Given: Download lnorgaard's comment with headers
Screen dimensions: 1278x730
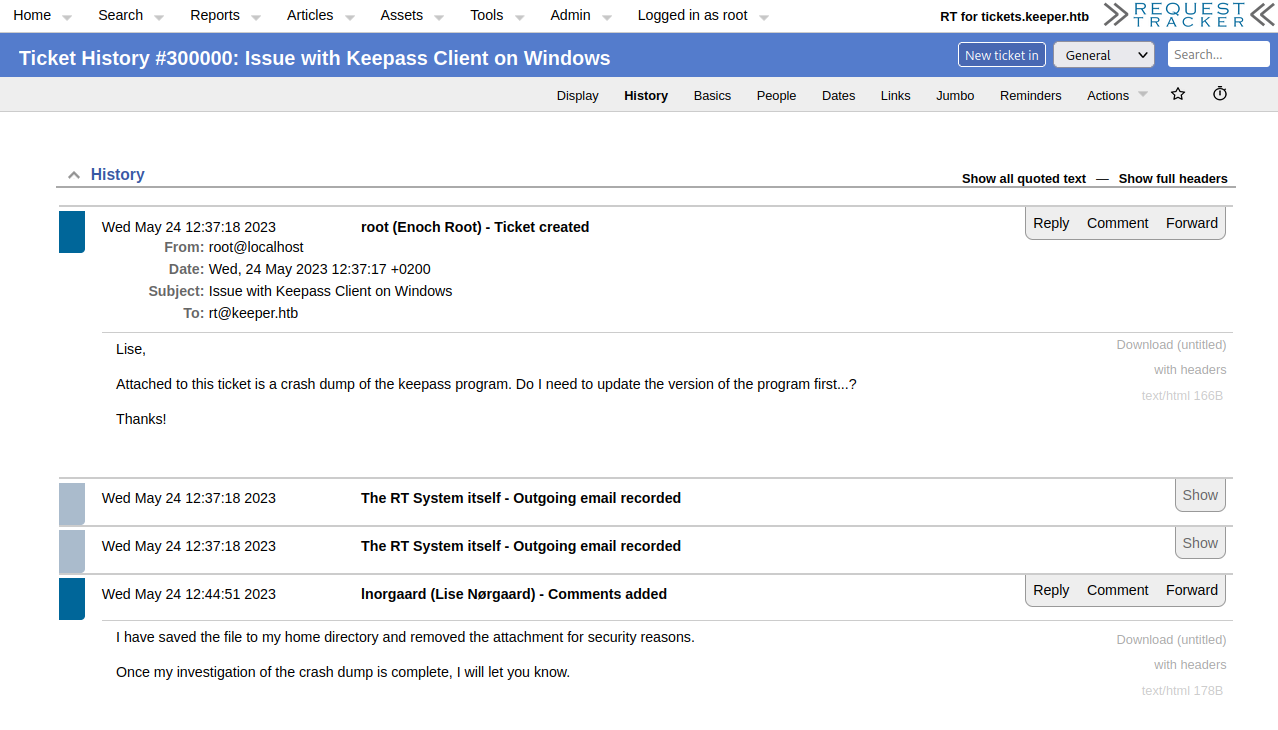Looking at the screenshot, I should [x=1190, y=665].
